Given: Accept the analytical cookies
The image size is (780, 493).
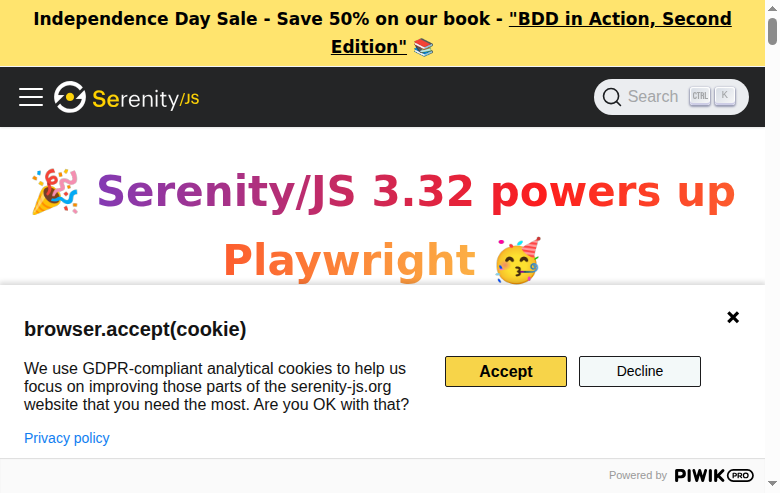Looking at the screenshot, I should tap(506, 371).
